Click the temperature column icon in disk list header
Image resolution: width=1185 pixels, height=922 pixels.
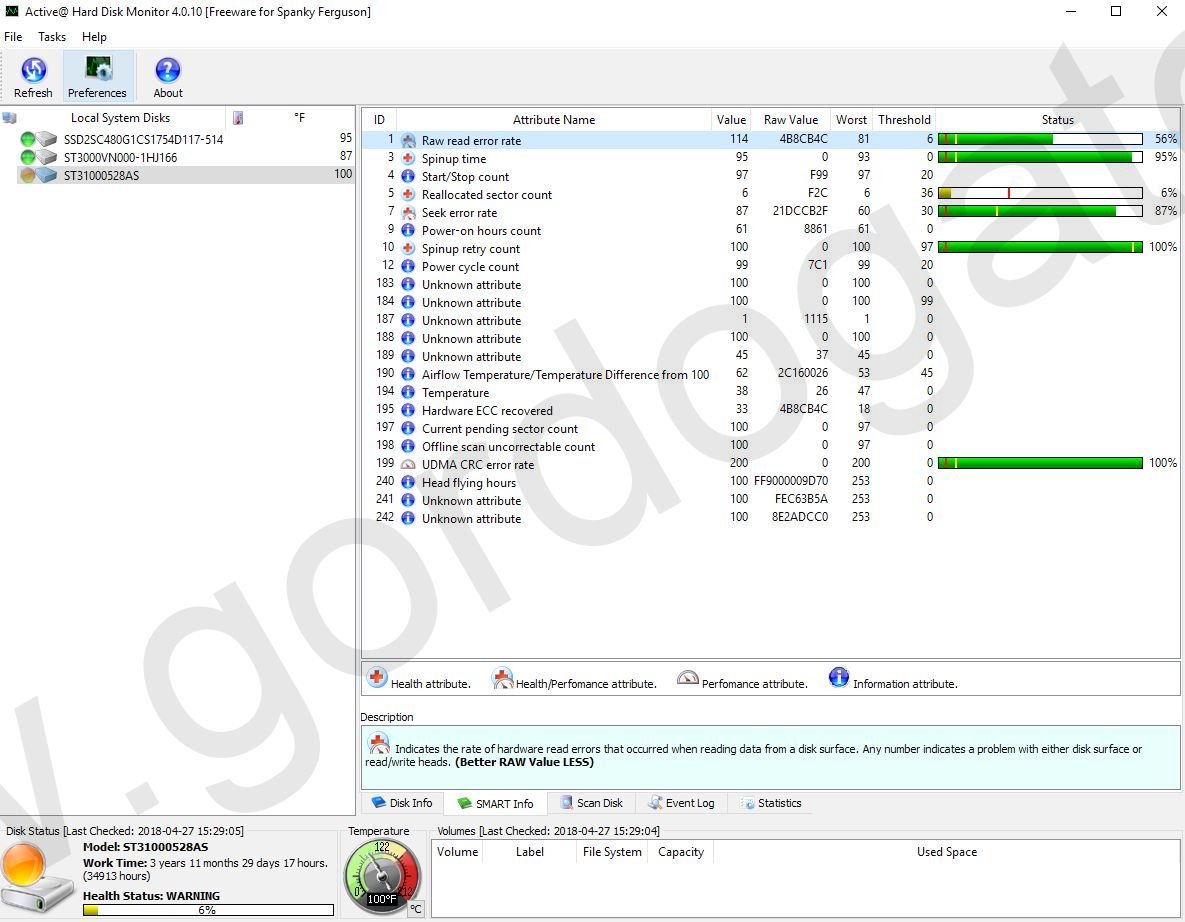point(238,118)
